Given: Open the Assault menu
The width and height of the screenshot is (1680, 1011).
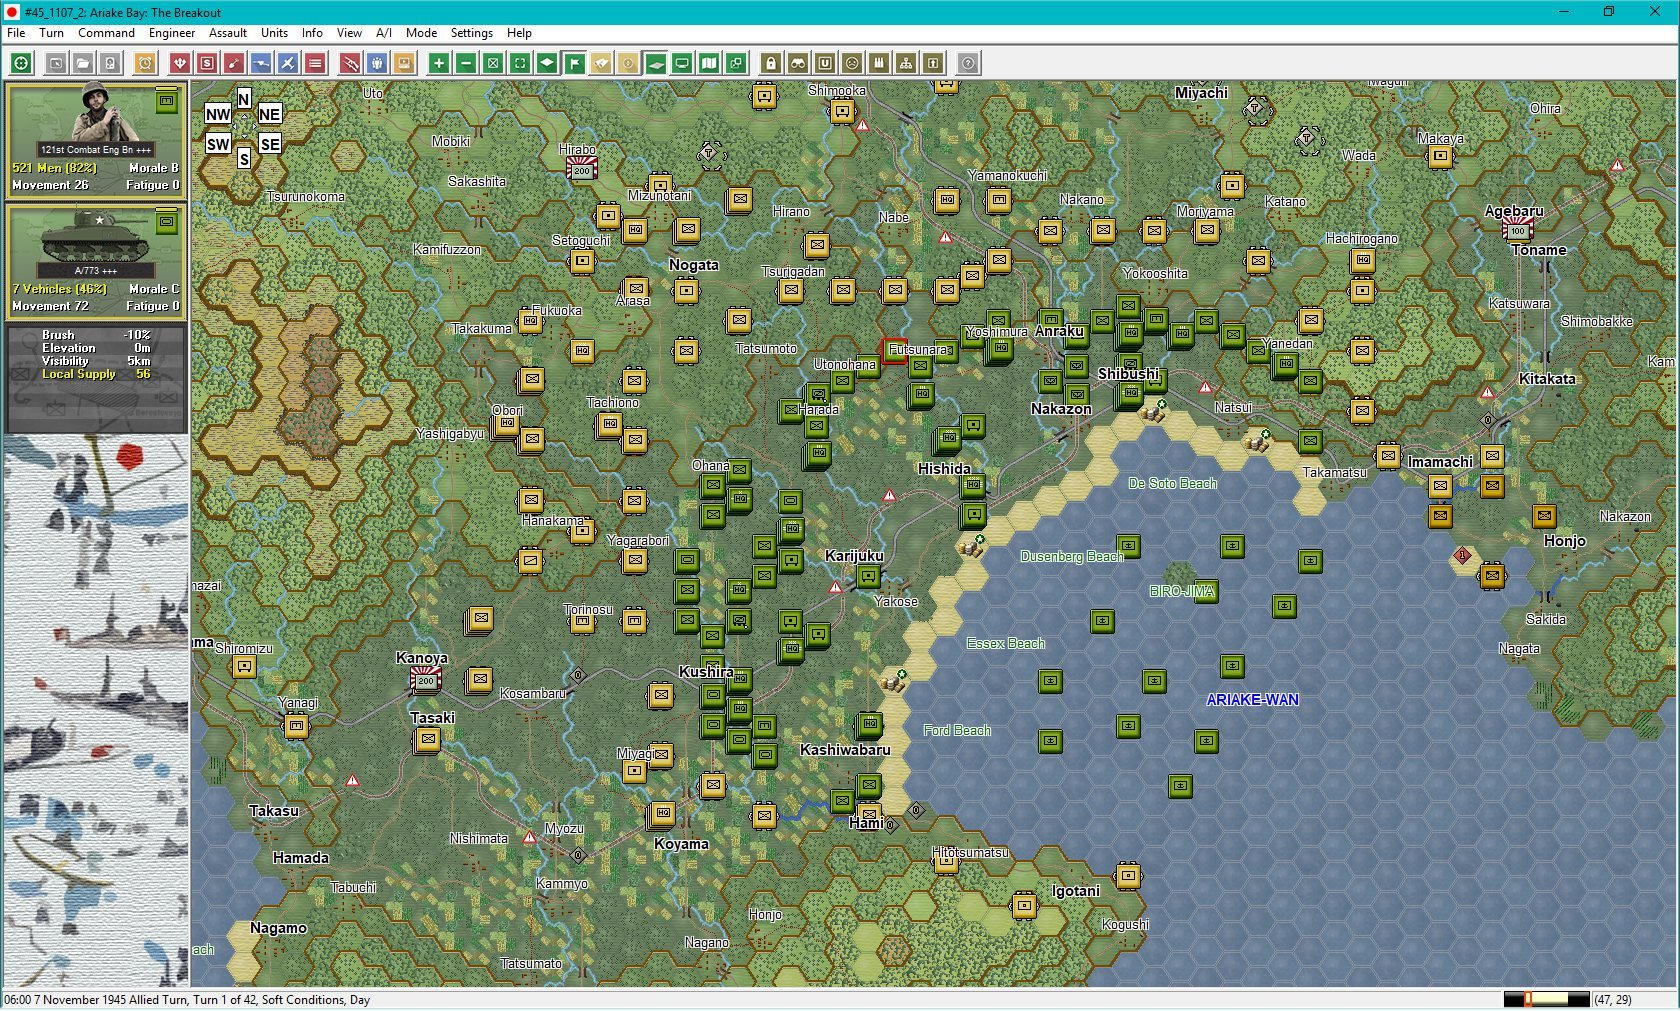Looking at the screenshot, I should (228, 33).
